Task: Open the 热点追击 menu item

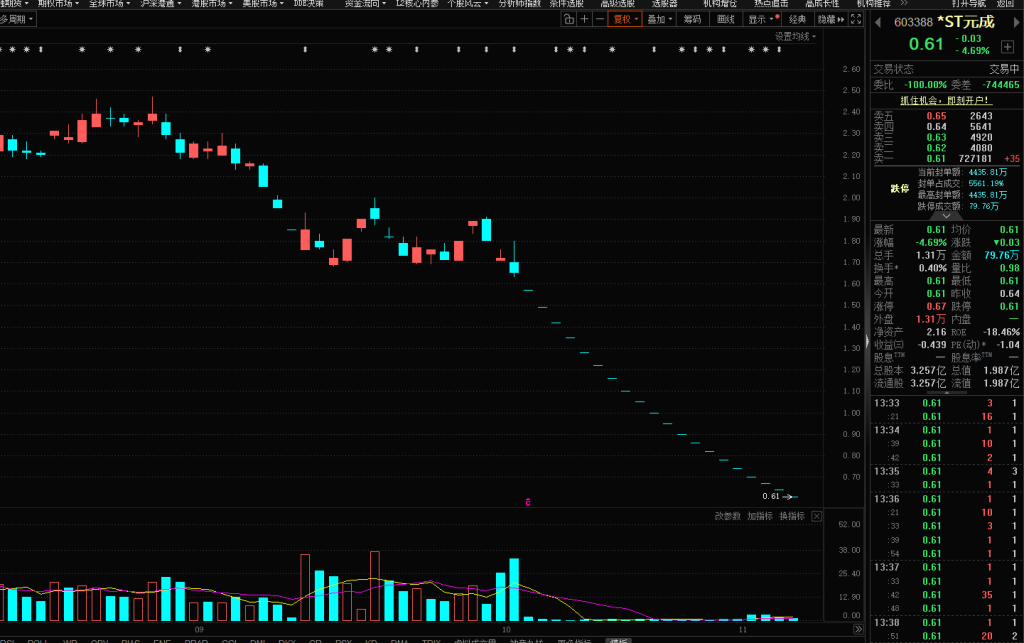Action: tap(769, 4)
